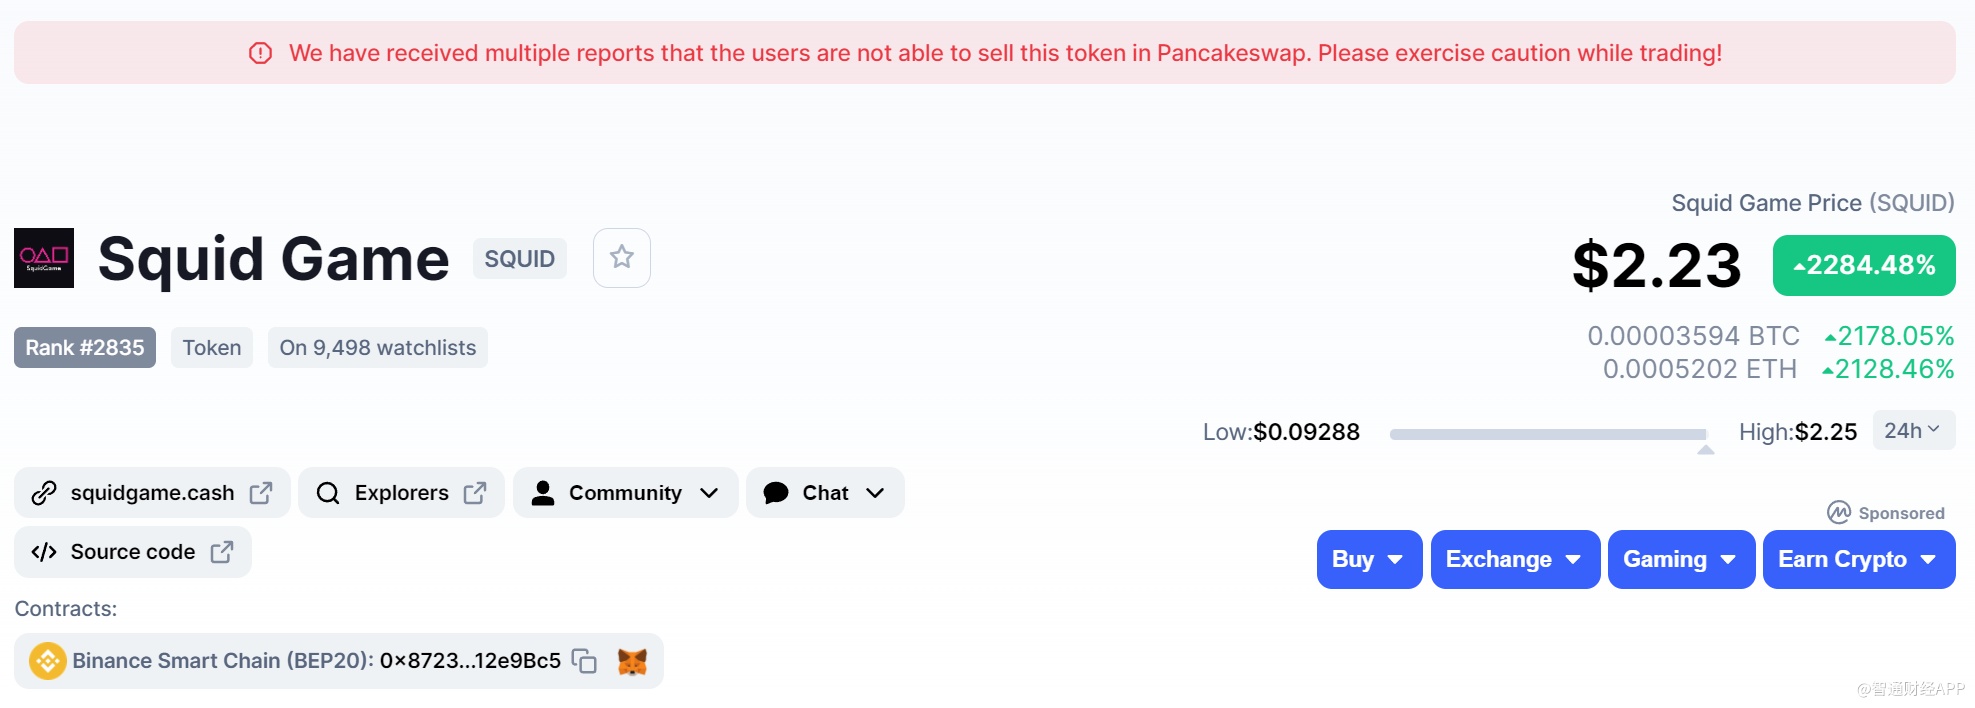The image size is (1975, 708).
Task: Open the Source code link
Action: tap(132, 552)
